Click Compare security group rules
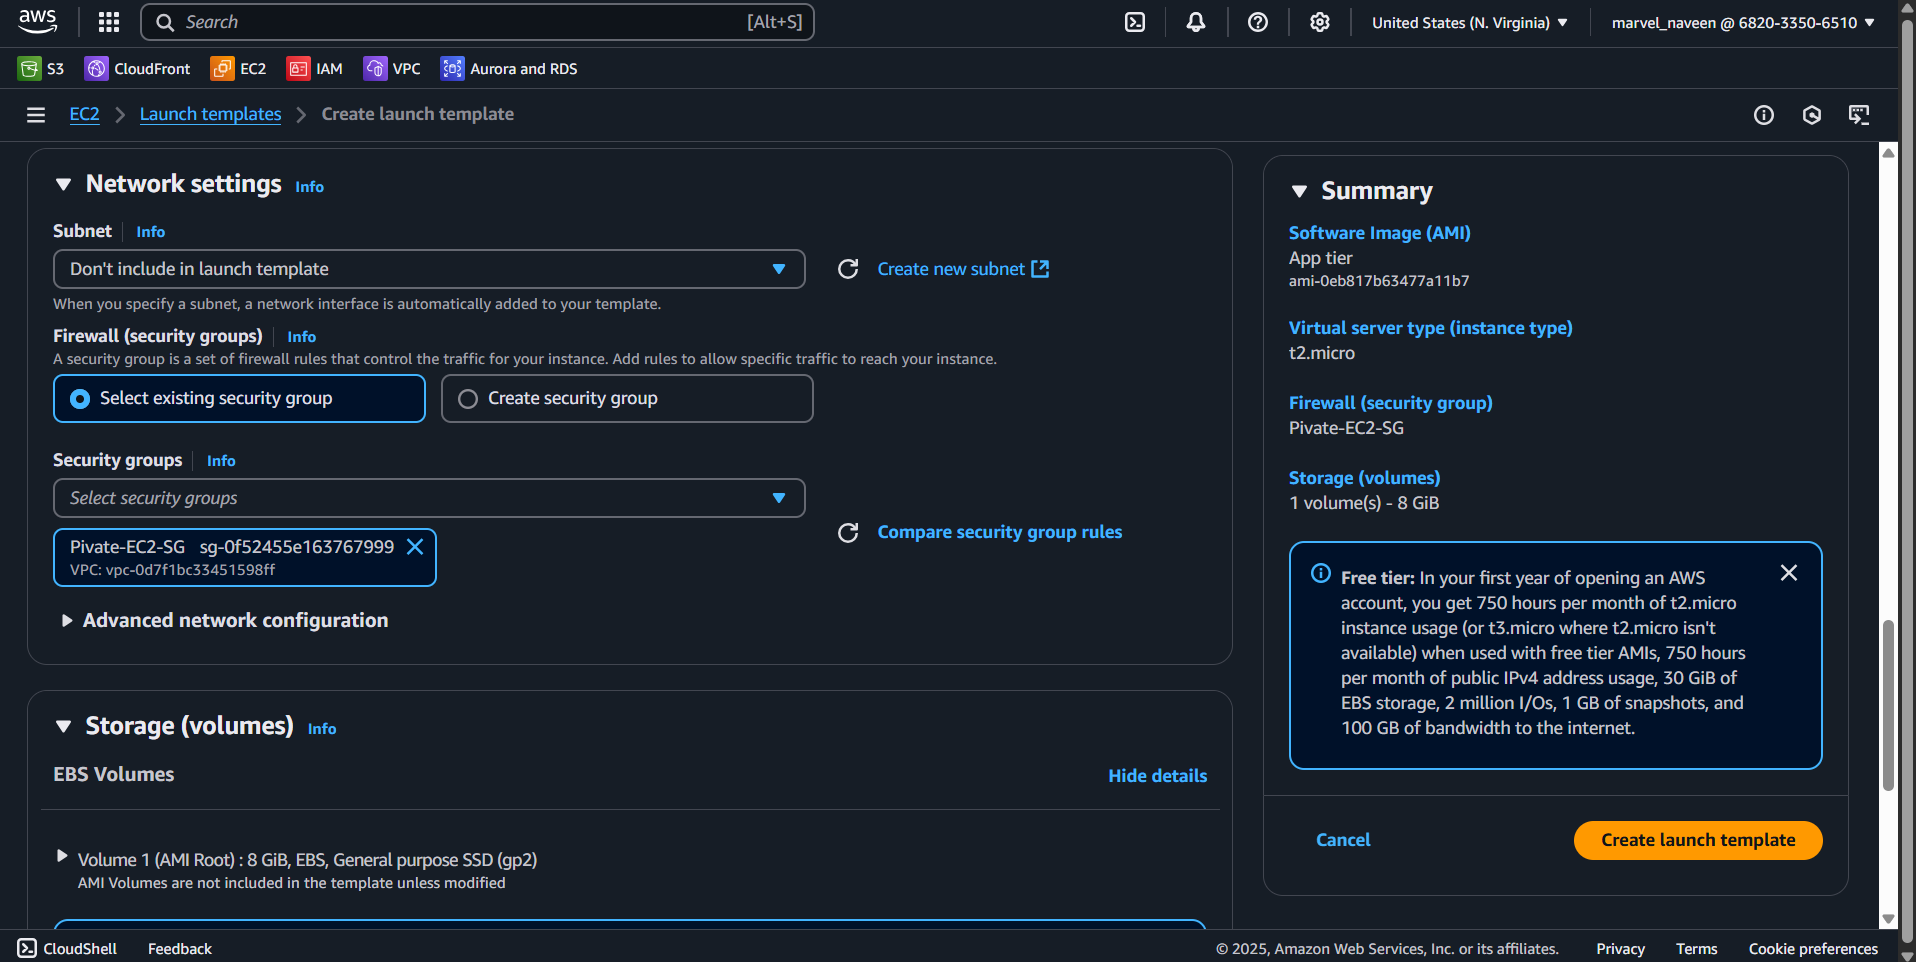1916x962 pixels. pyautogui.click(x=999, y=532)
